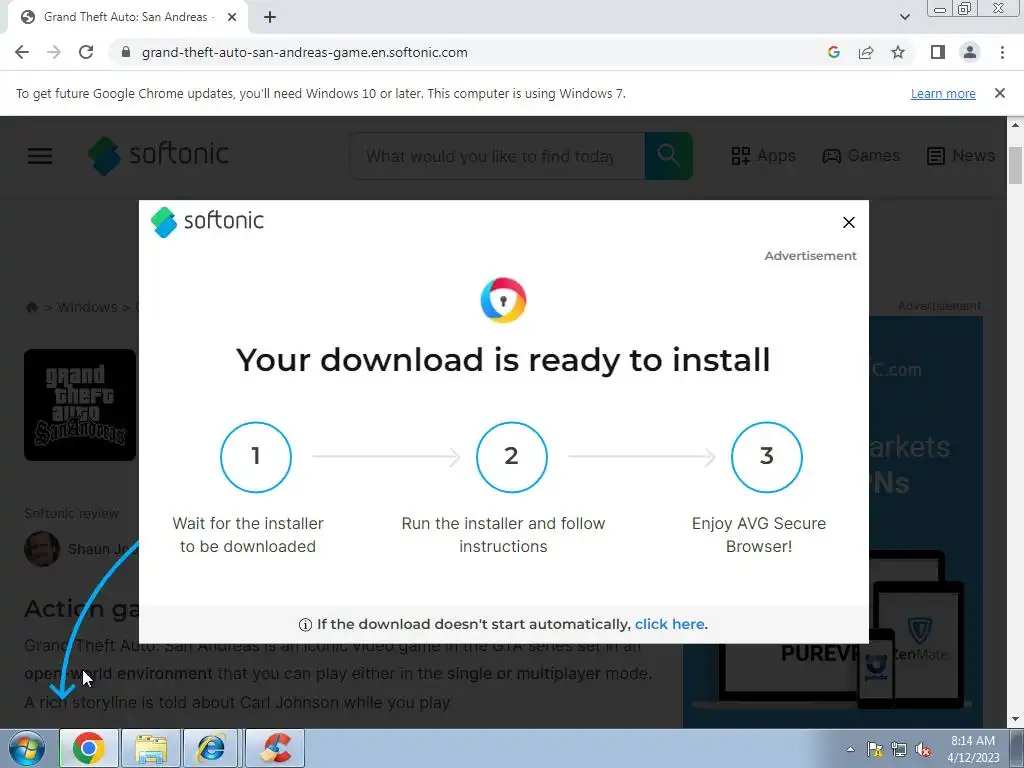
Task: Close the download popup dialog
Action: click(x=848, y=223)
